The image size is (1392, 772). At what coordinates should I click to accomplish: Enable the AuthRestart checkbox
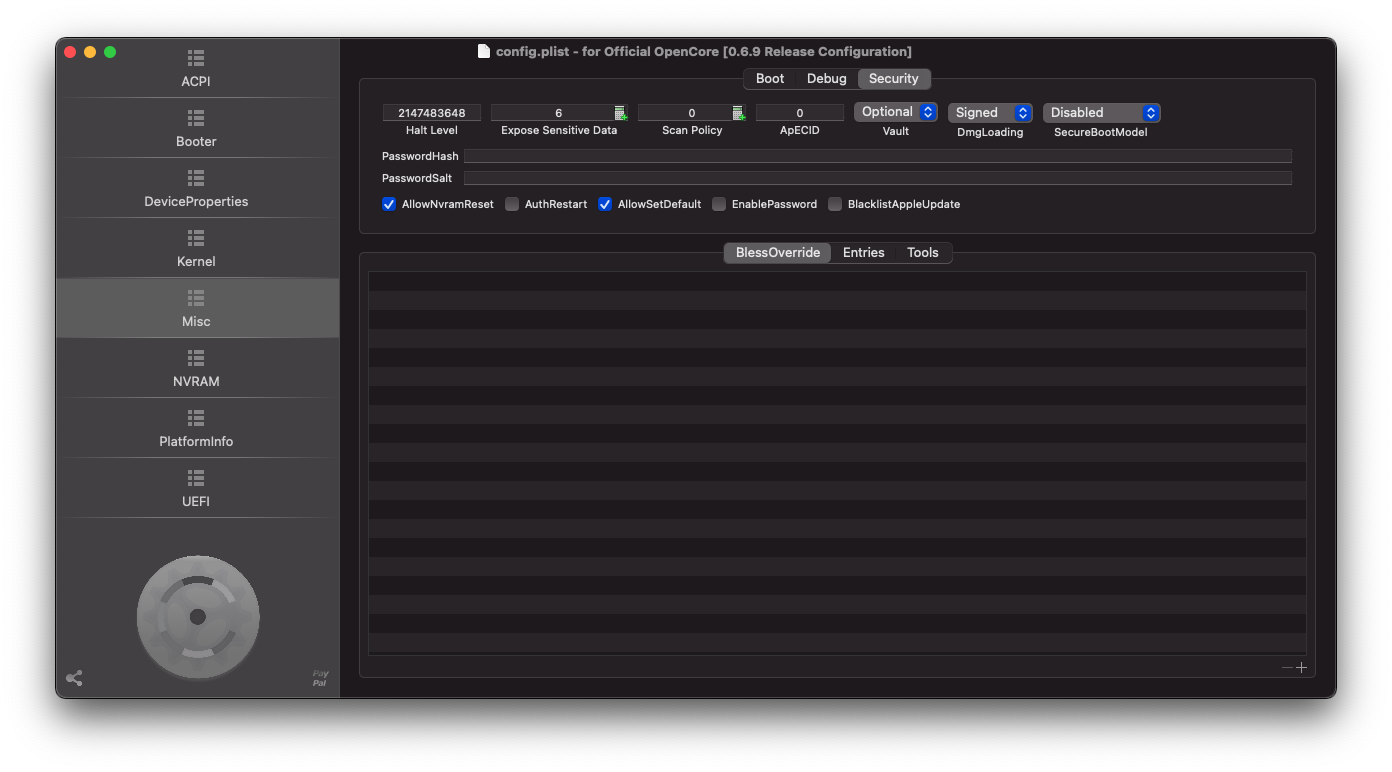click(x=512, y=204)
